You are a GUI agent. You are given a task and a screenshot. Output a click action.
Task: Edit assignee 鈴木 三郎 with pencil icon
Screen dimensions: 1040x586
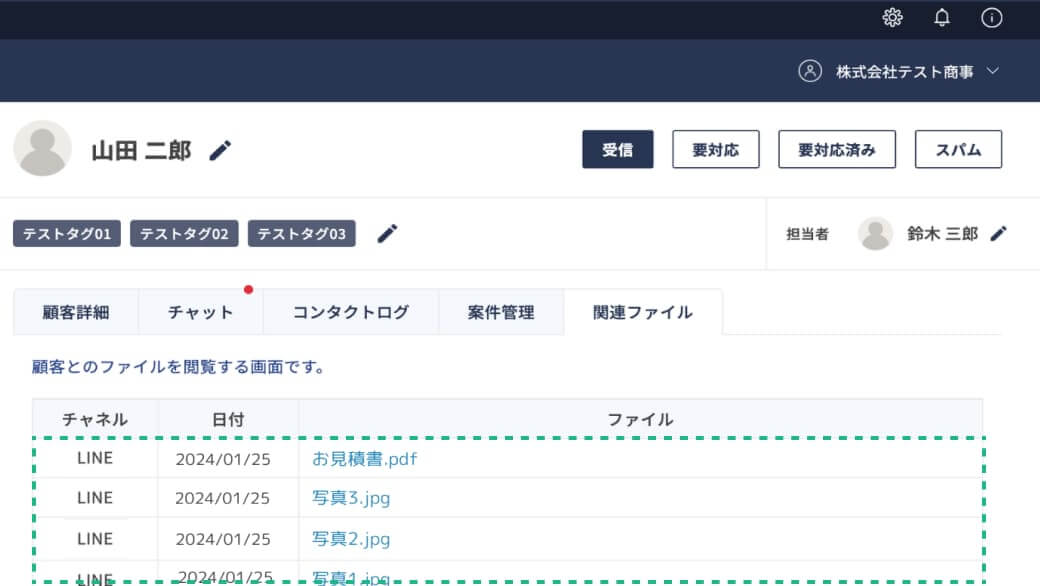(998, 233)
